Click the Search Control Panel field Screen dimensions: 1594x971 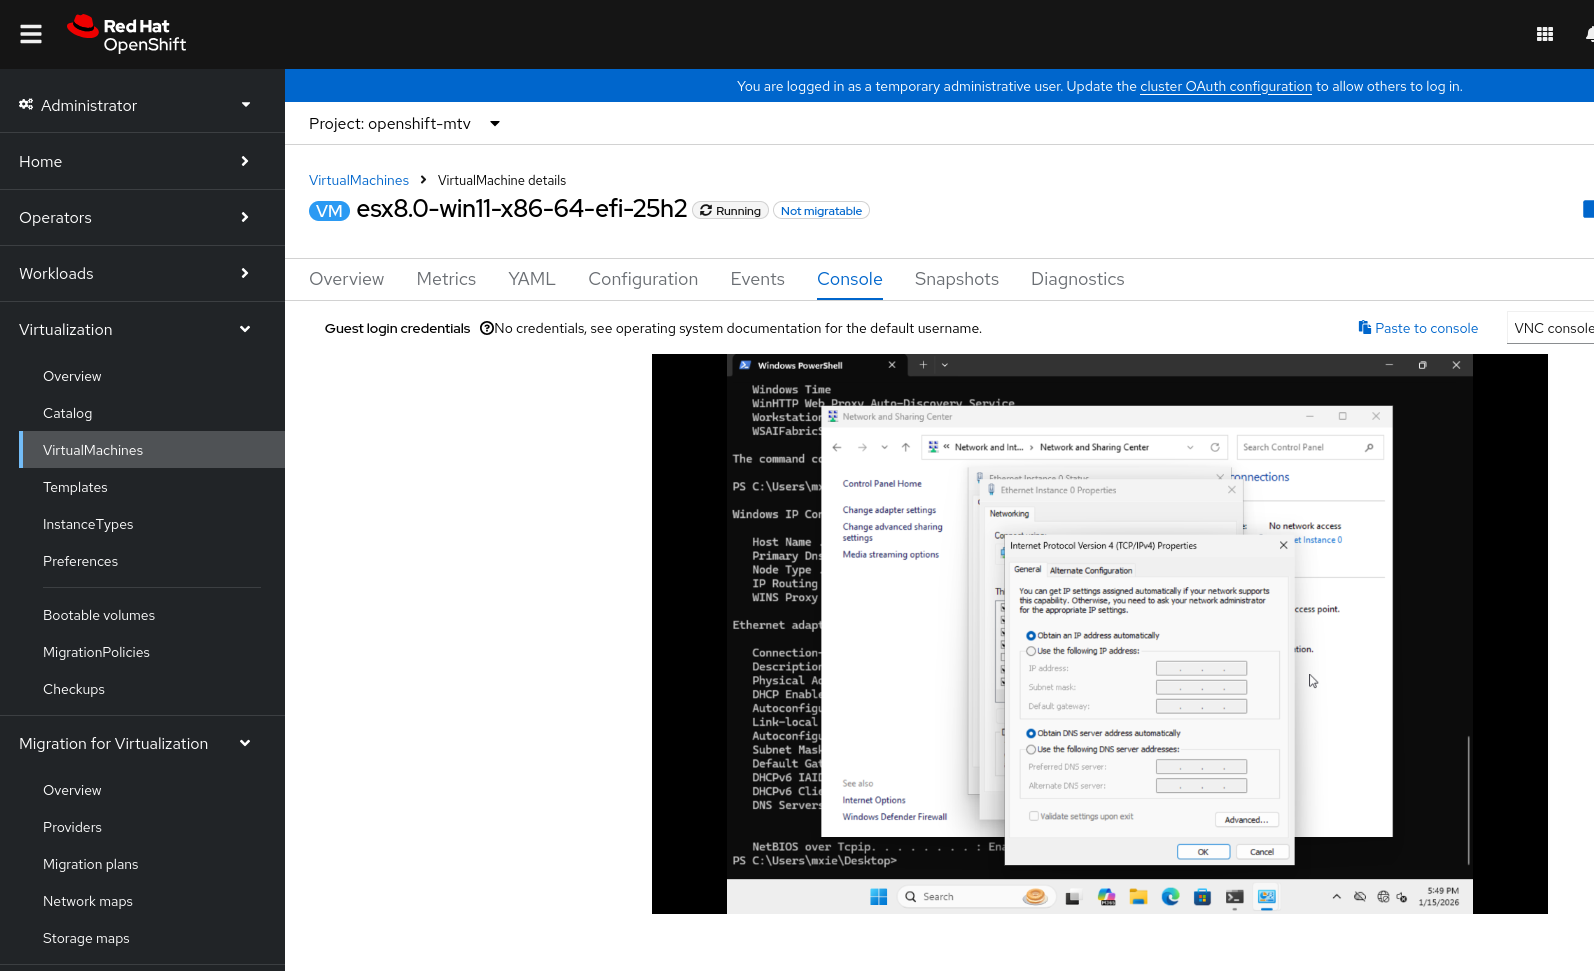coord(1310,448)
